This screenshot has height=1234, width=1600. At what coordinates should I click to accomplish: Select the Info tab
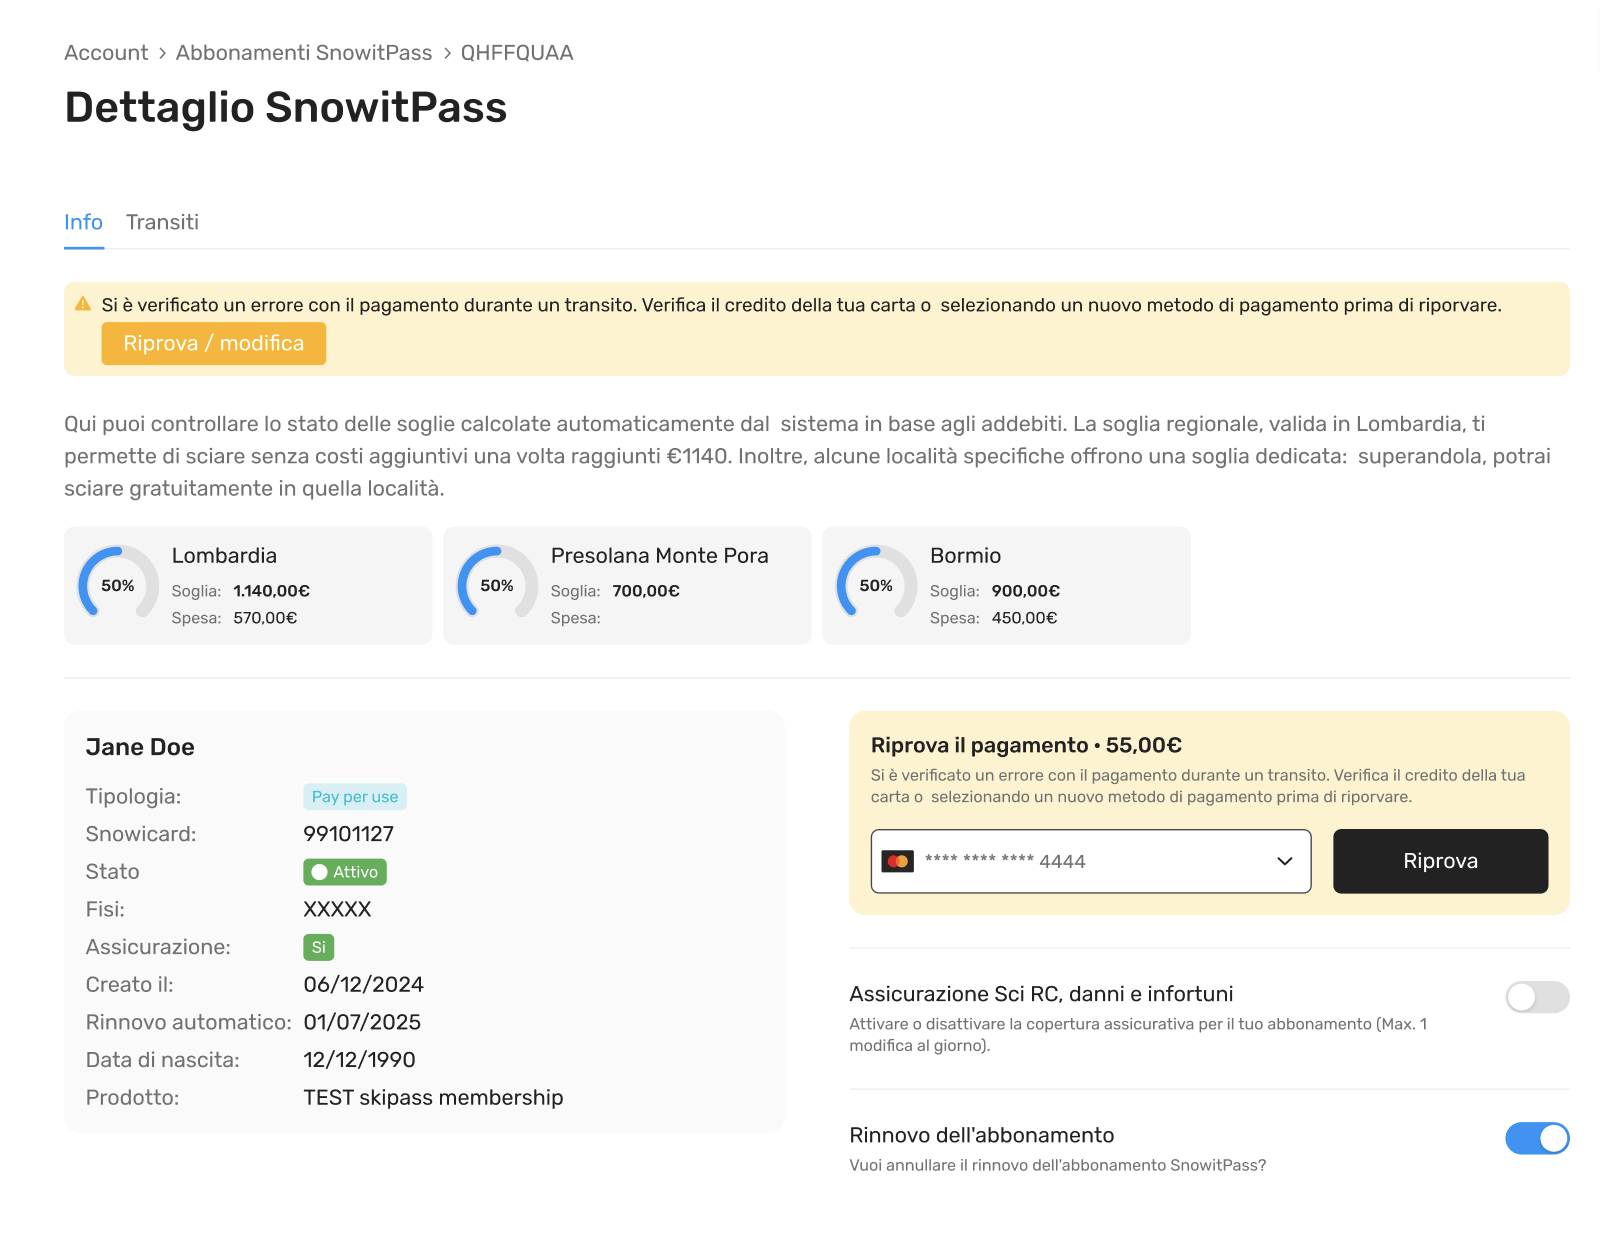pos(83,222)
